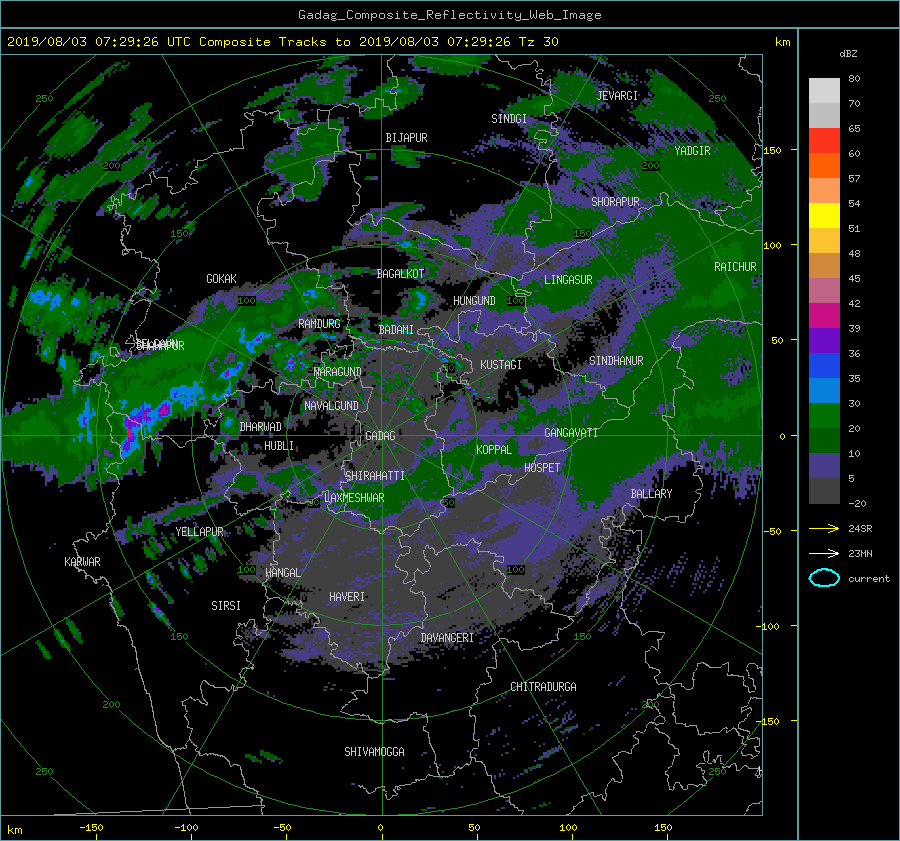Click the RAMDURG city label
The width and height of the screenshot is (900, 841).
coord(319,324)
